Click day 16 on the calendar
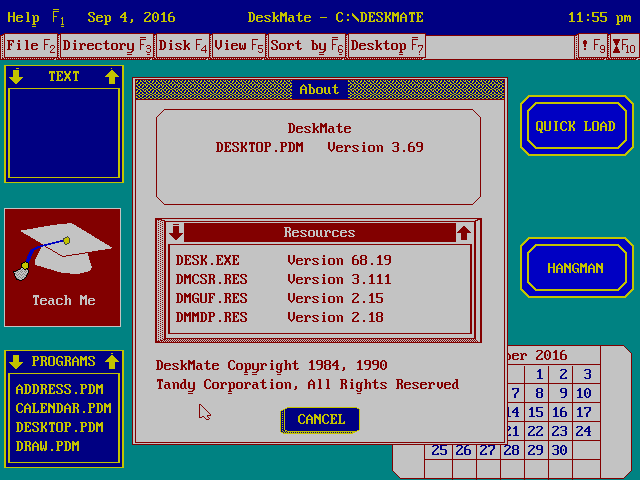640x480 pixels. [x=560, y=412]
